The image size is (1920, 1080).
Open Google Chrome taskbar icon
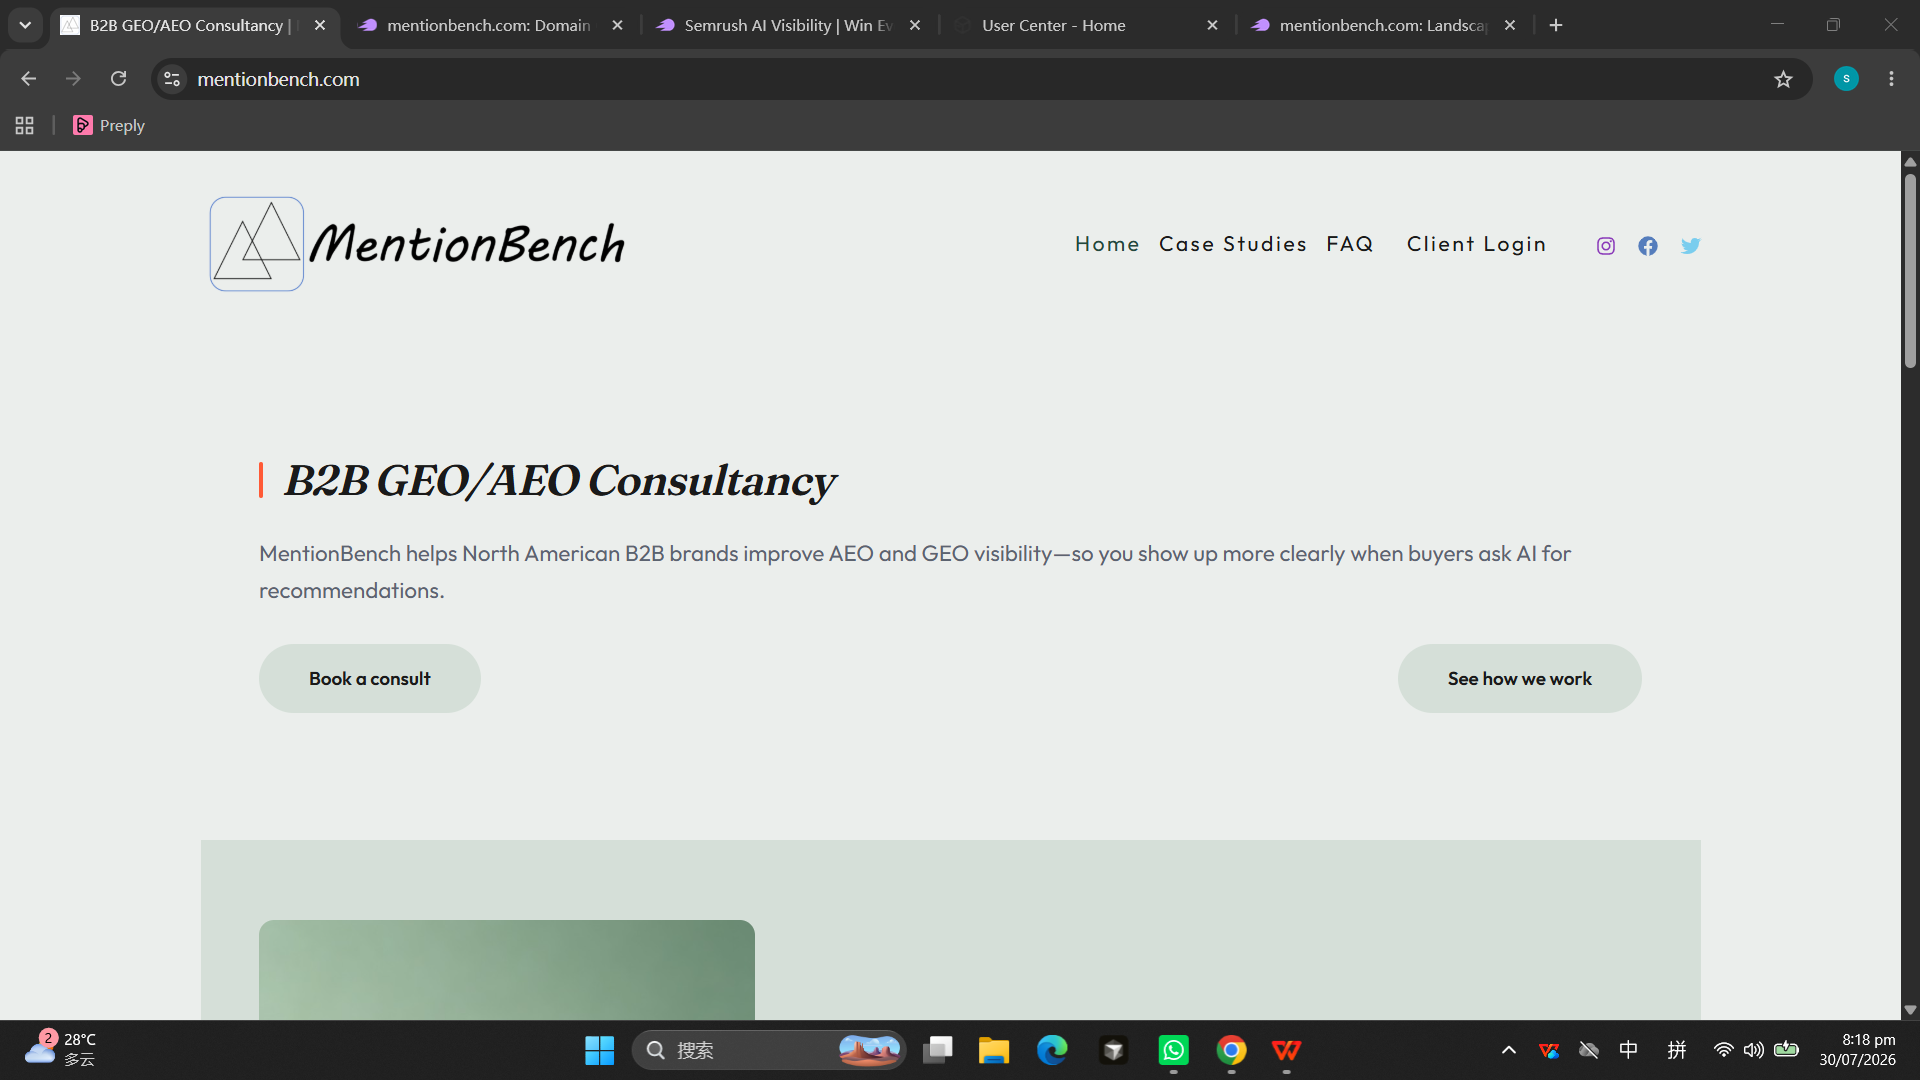tap(1232, 1050)
